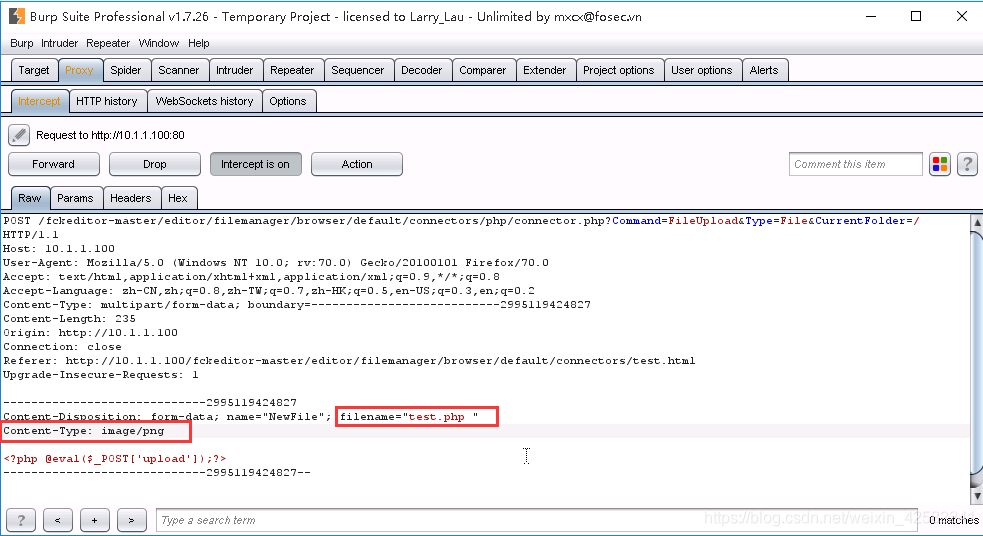Open the Action dropdown button
Screen dimensions: 983x536
click(x=357, y=164)
